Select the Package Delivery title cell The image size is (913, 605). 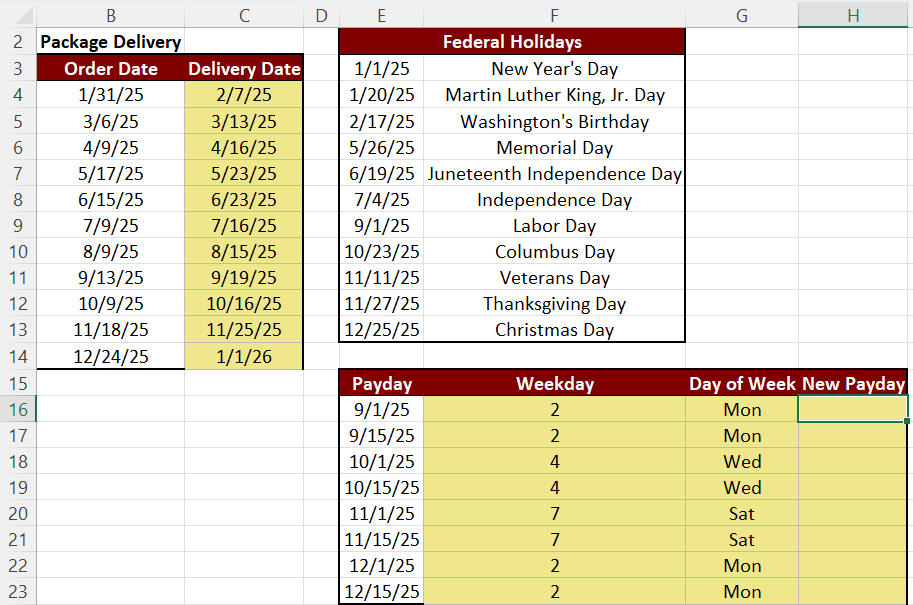point(110,42)
